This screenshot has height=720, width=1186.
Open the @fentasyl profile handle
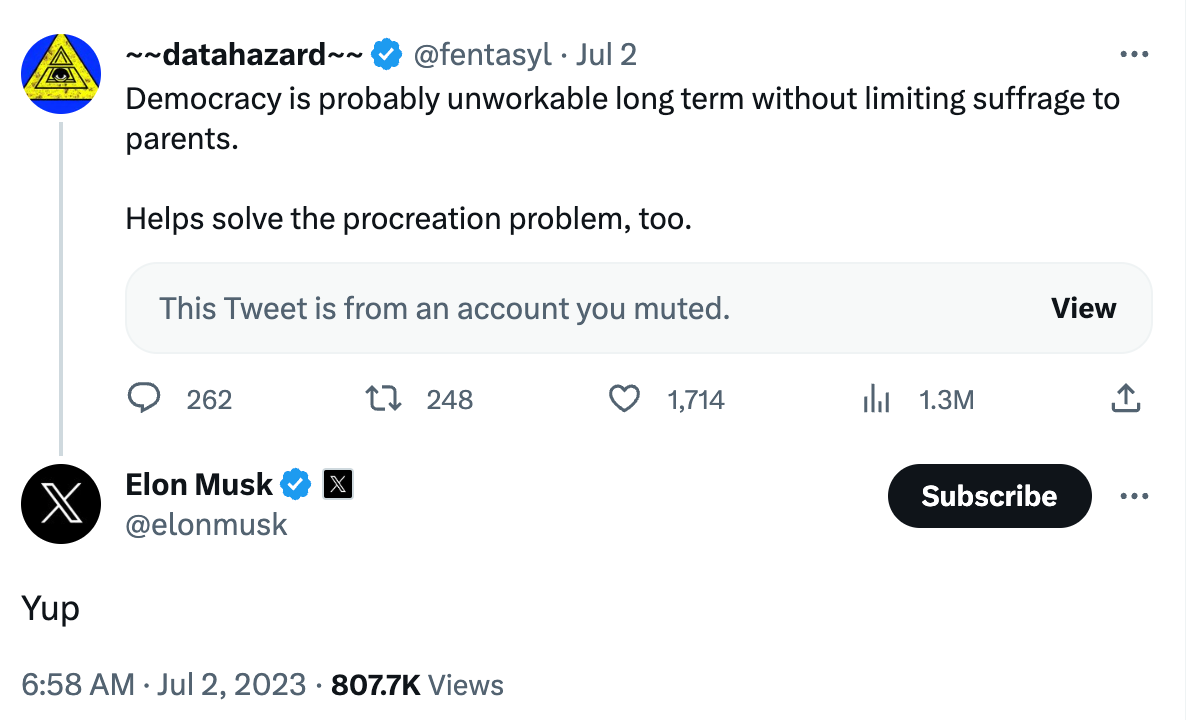(x=482, y=54)
